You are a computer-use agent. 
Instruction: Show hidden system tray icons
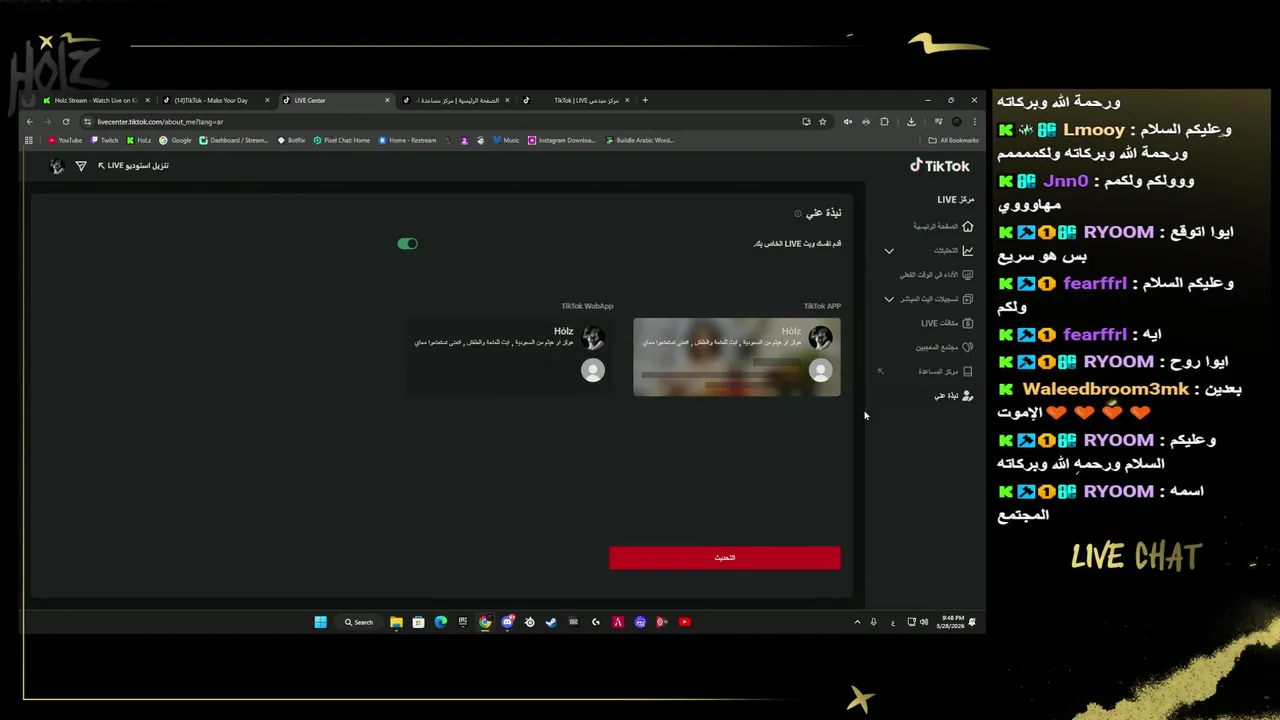(x=857, y=622)
